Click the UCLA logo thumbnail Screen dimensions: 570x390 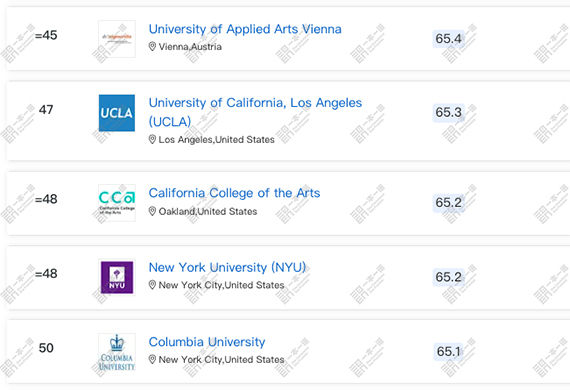coord(117,113)
